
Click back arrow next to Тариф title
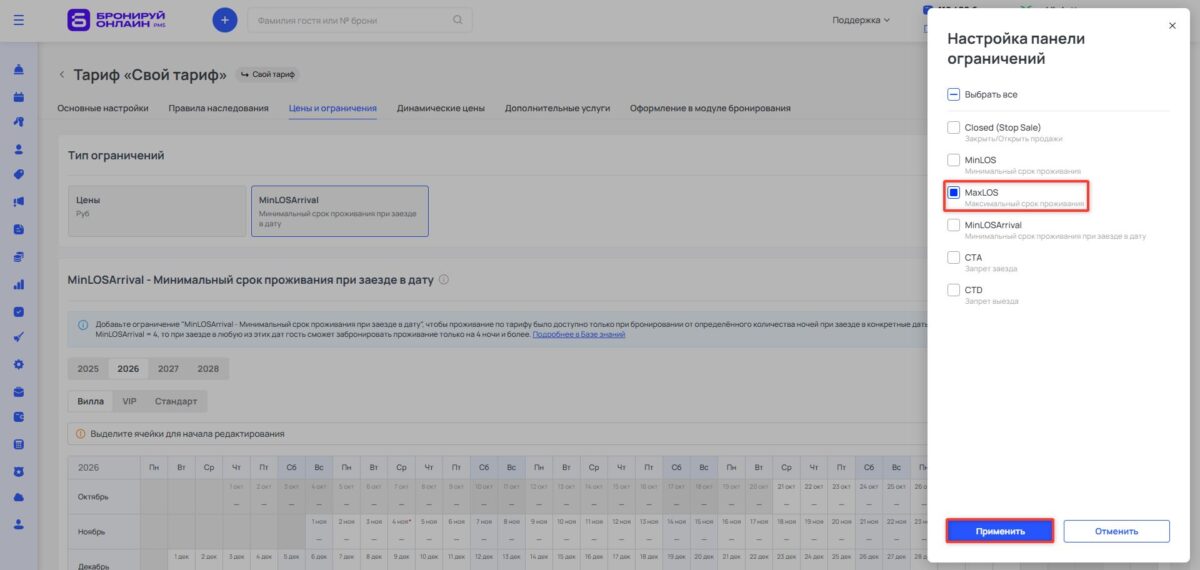pos(61,74)
